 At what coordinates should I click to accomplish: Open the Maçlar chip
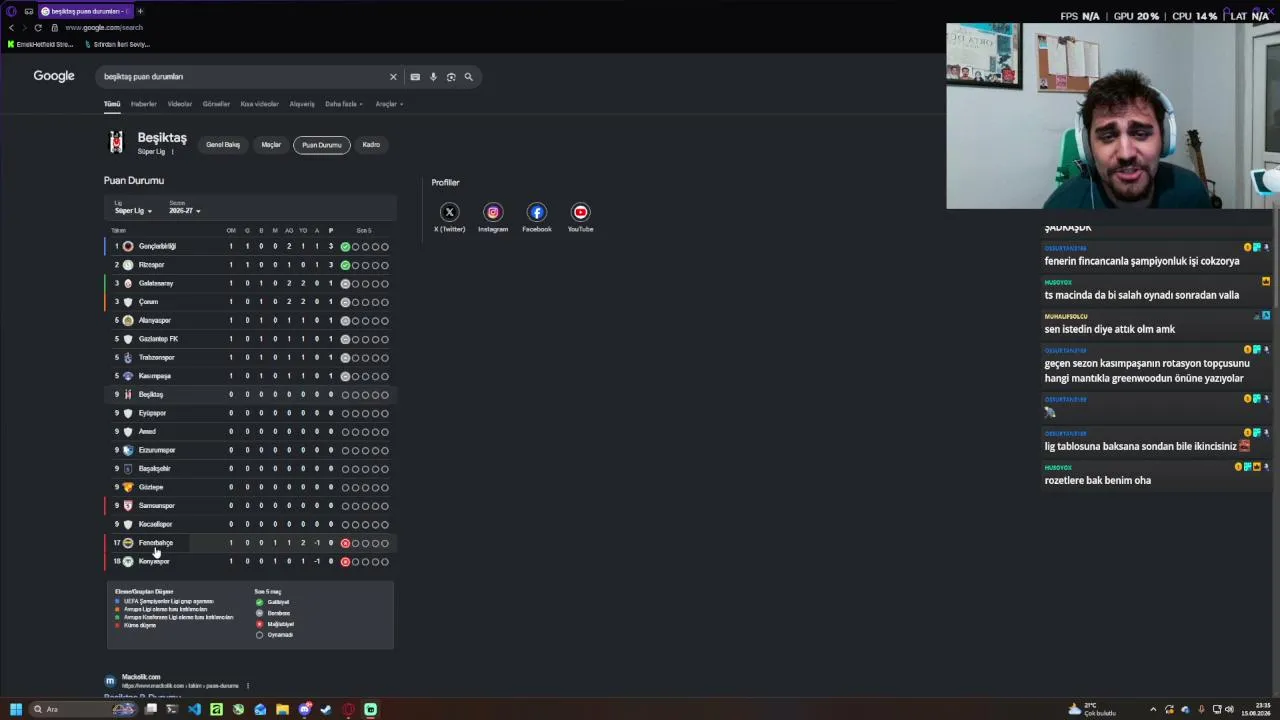pos(271,145)
